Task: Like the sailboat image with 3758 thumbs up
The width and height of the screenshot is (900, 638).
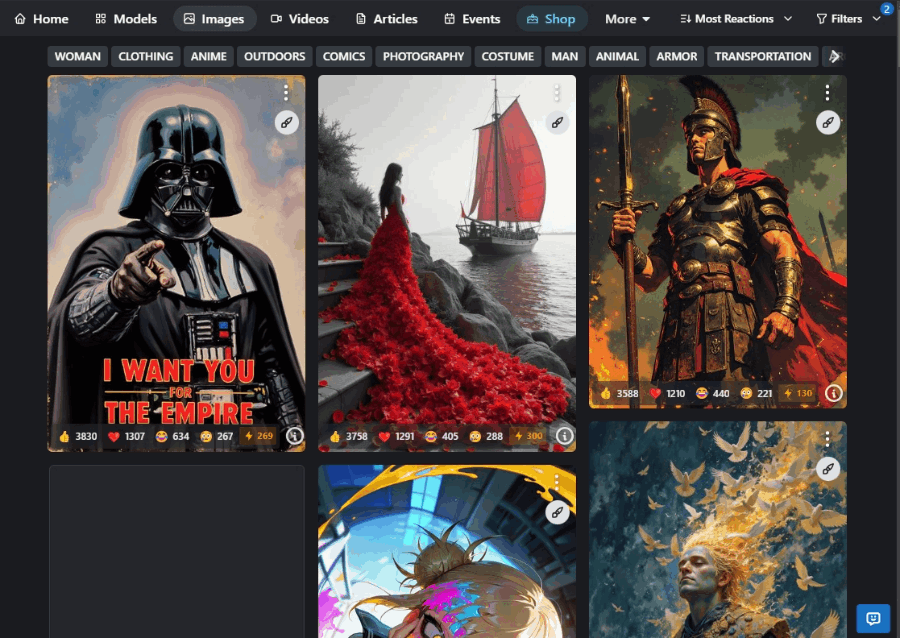Action: [x=349, y=437]
